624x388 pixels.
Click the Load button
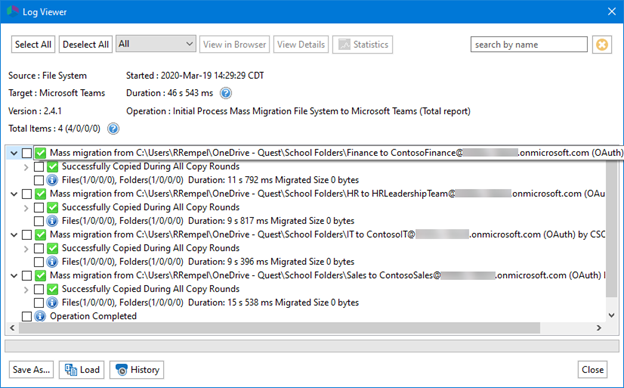82,370
